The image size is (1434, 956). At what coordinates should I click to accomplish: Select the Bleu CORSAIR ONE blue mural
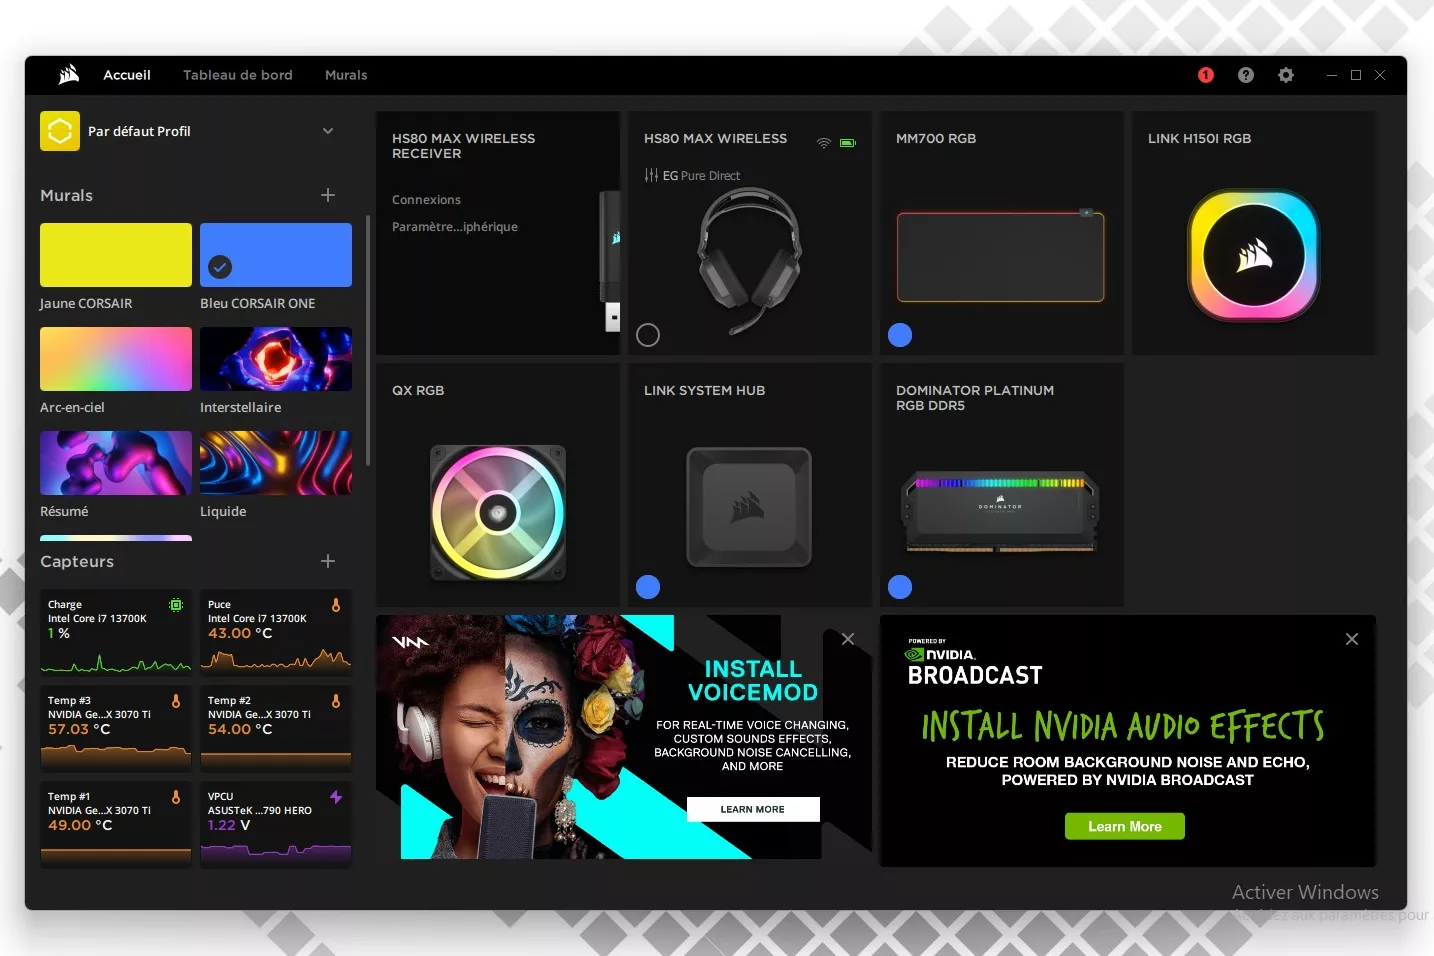(x=276, y=255)
